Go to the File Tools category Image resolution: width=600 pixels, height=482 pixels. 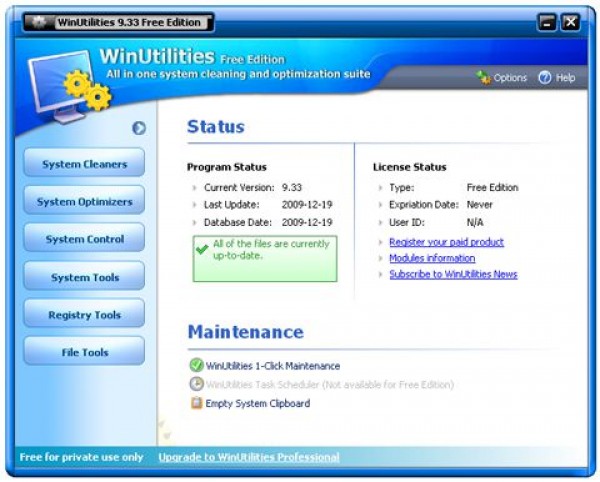[84, 352]
